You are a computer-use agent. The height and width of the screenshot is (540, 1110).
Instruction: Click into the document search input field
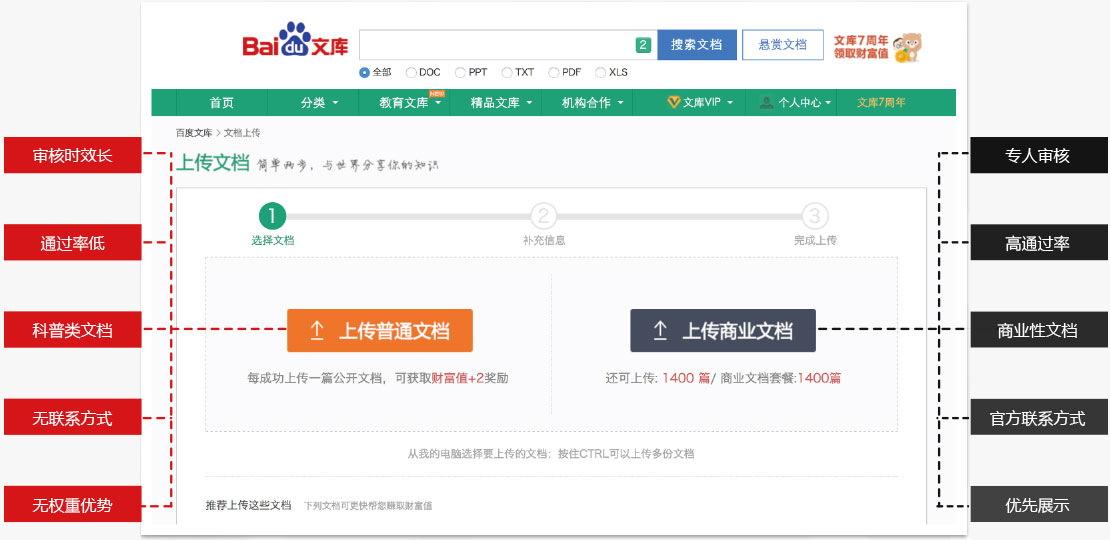pos(495,45)
